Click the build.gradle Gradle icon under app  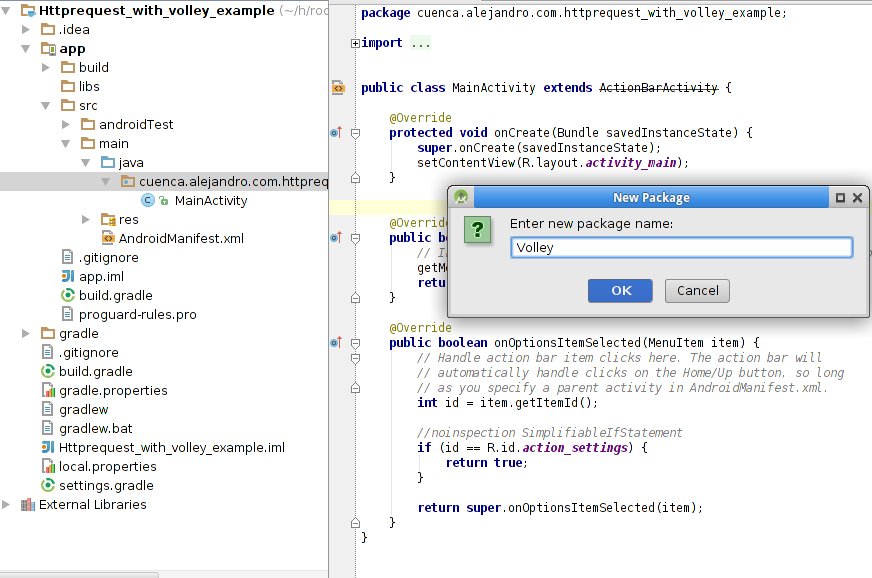(x=68, y=295)
